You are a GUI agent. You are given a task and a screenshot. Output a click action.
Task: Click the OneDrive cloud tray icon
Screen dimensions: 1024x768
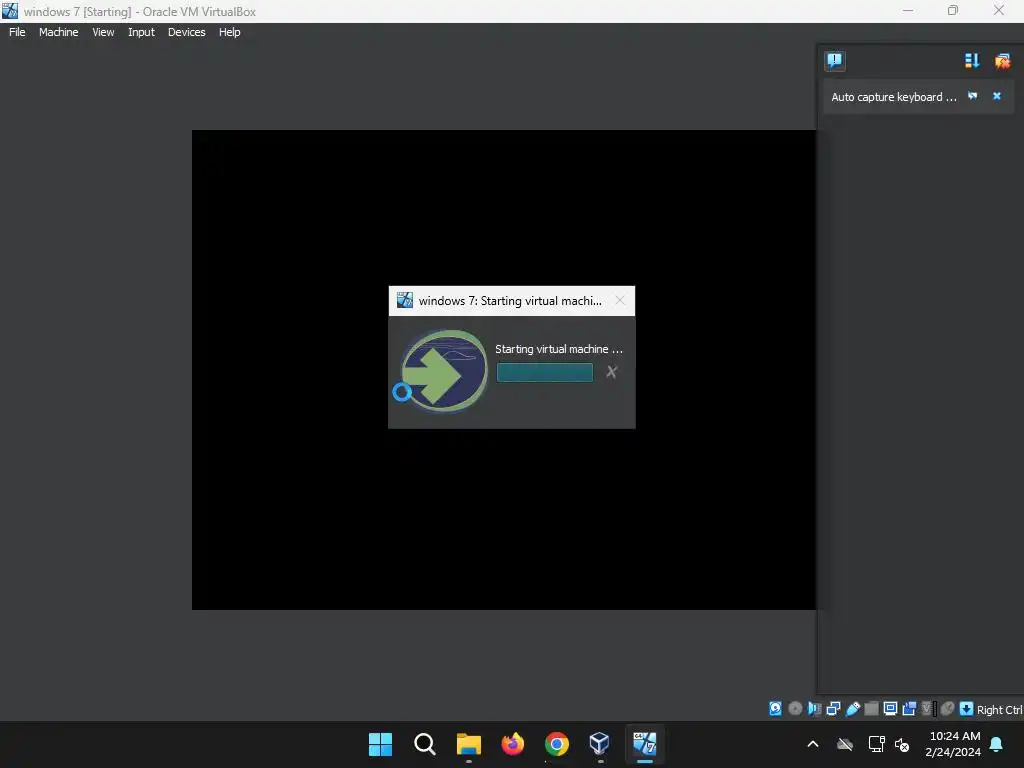coord(845,744)
